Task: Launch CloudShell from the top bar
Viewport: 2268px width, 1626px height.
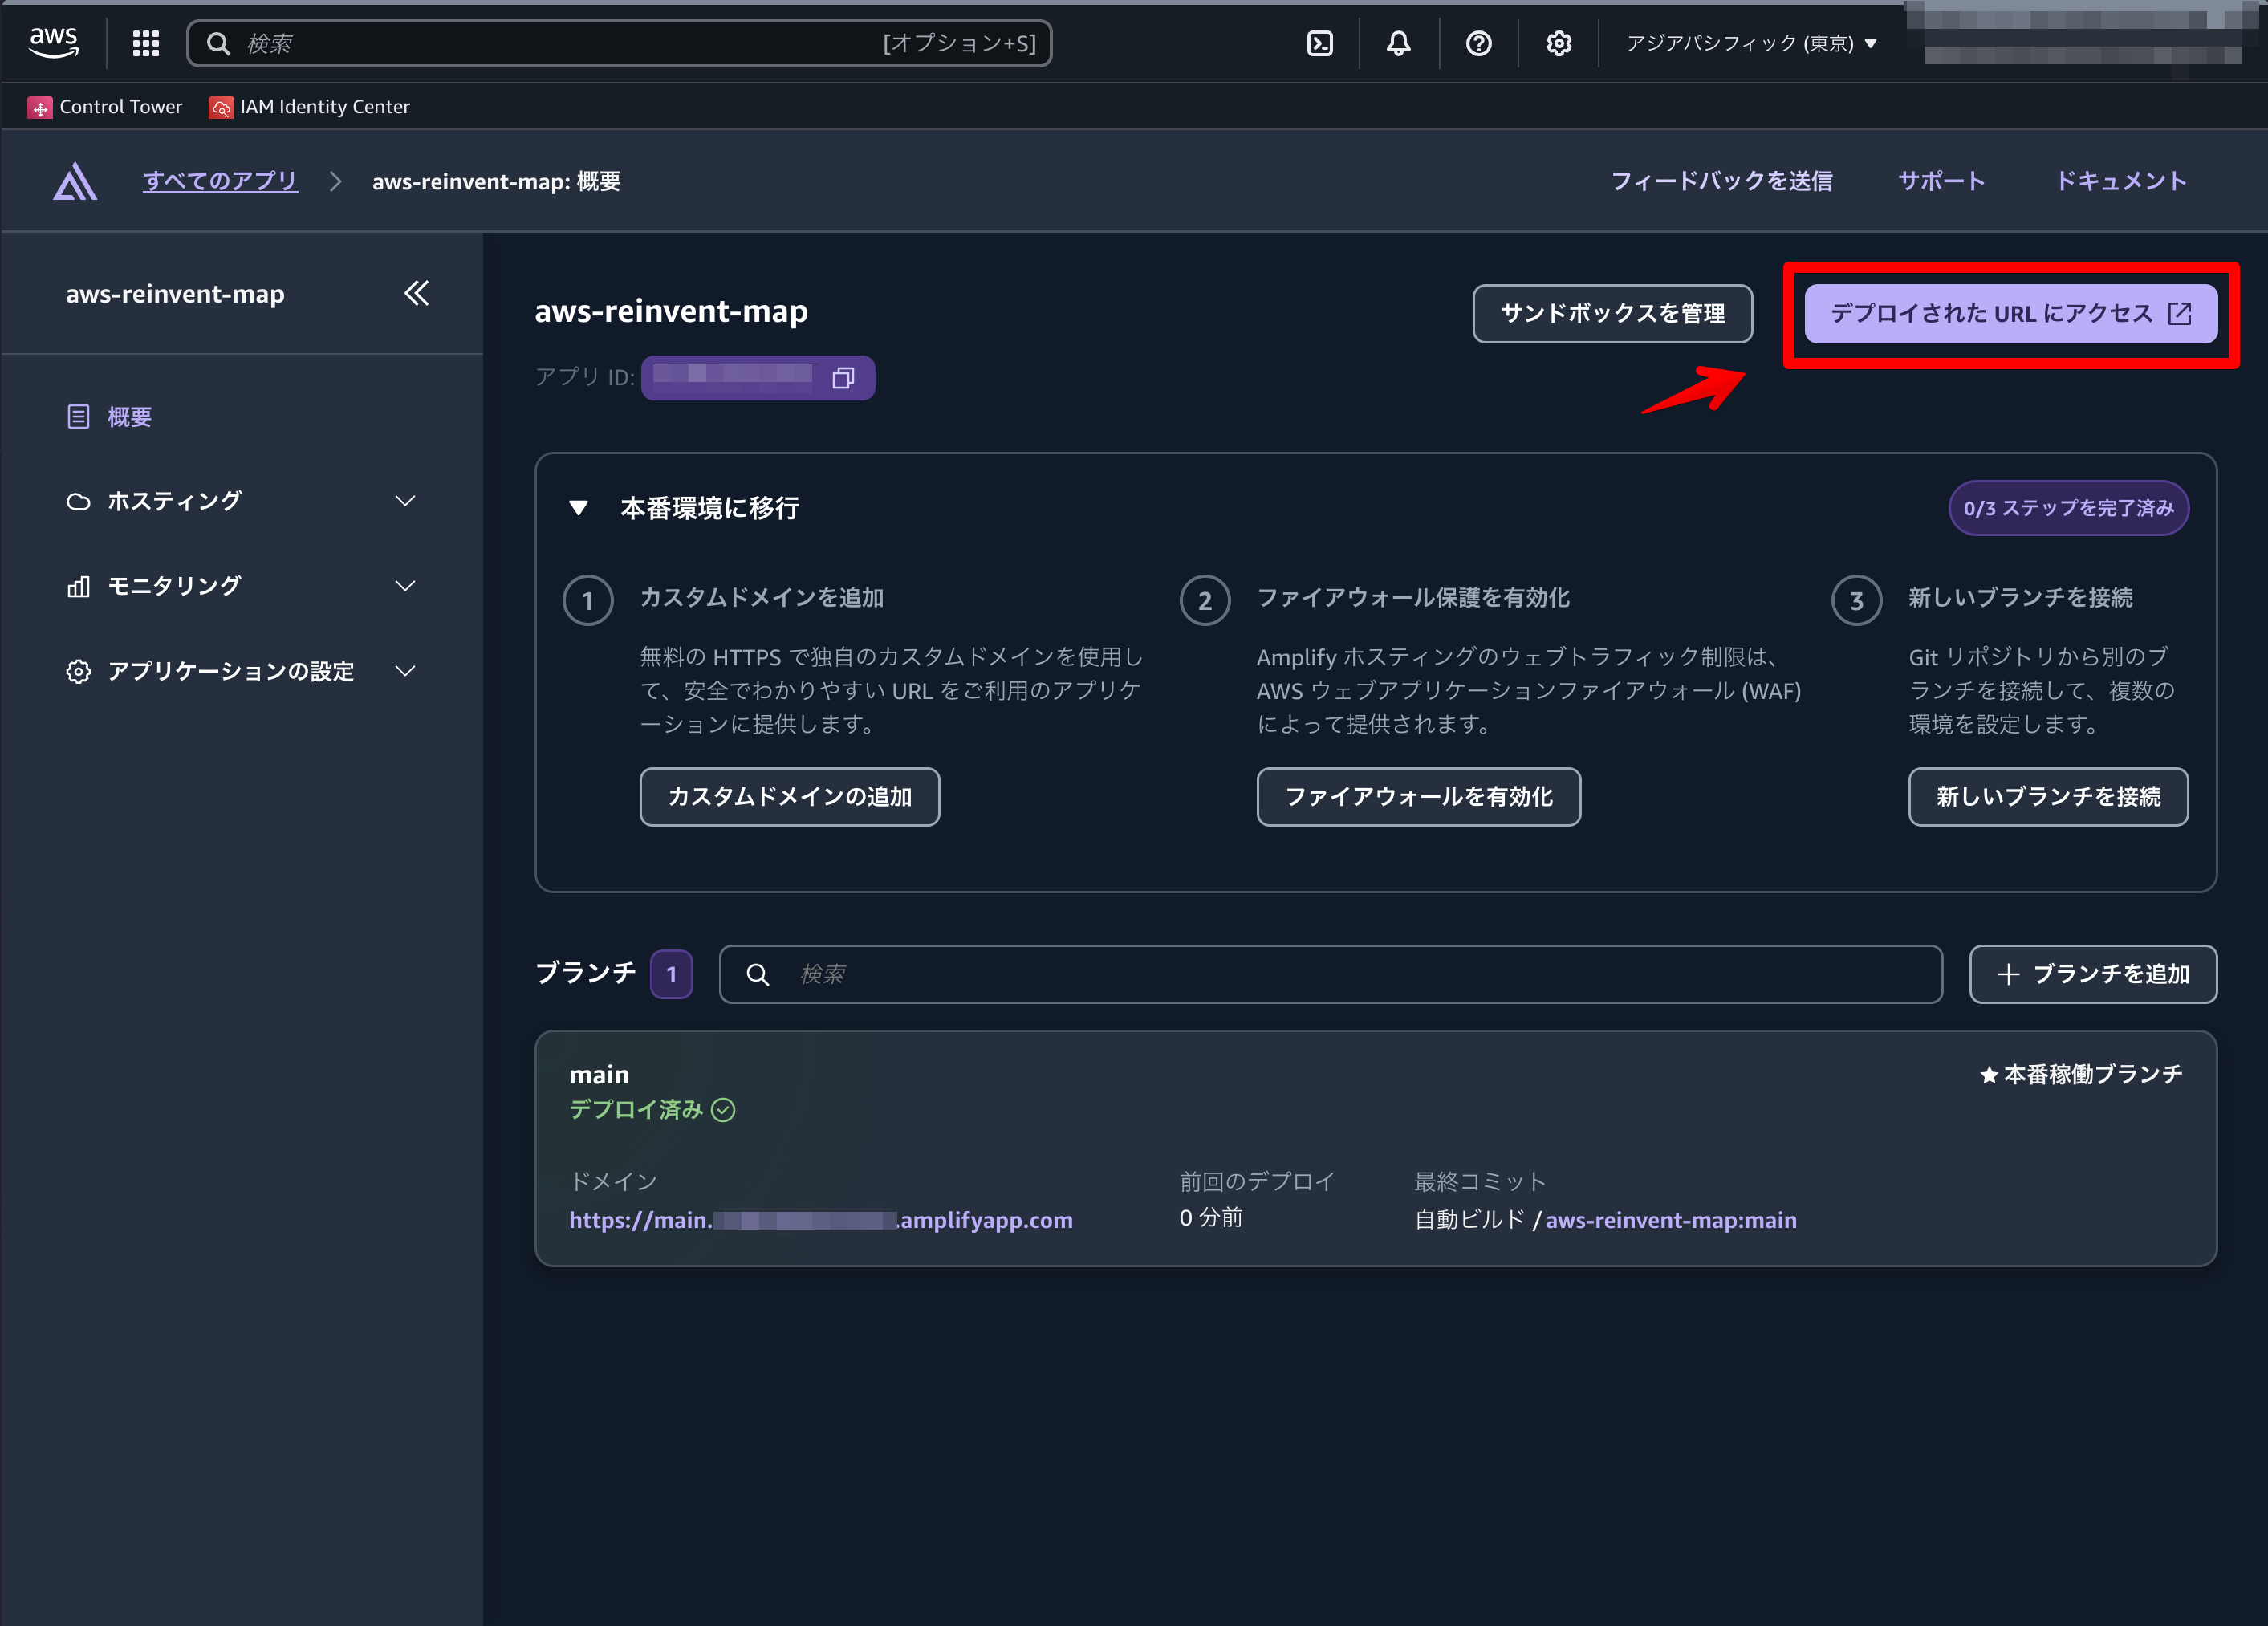Action: 1320,43
